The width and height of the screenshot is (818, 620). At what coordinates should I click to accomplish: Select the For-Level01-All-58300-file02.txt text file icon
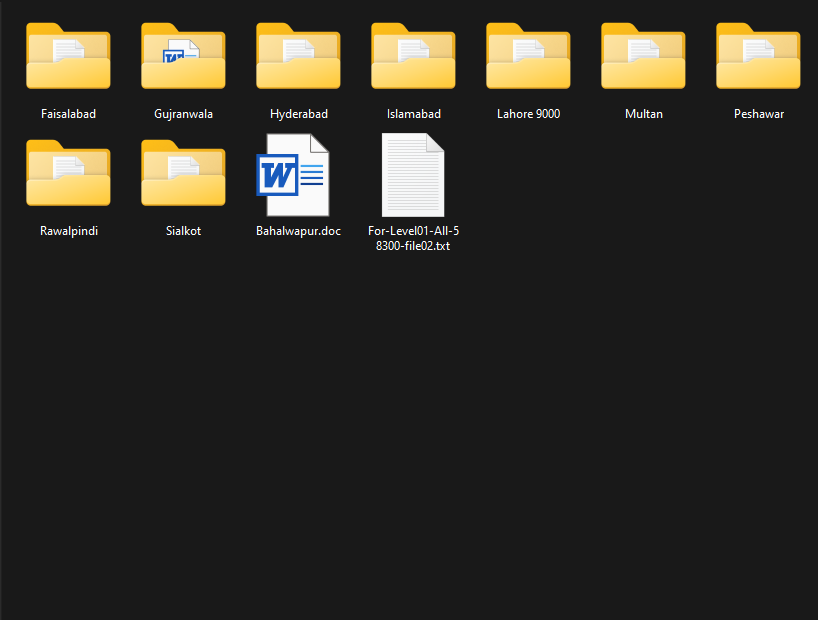[413, 175]
